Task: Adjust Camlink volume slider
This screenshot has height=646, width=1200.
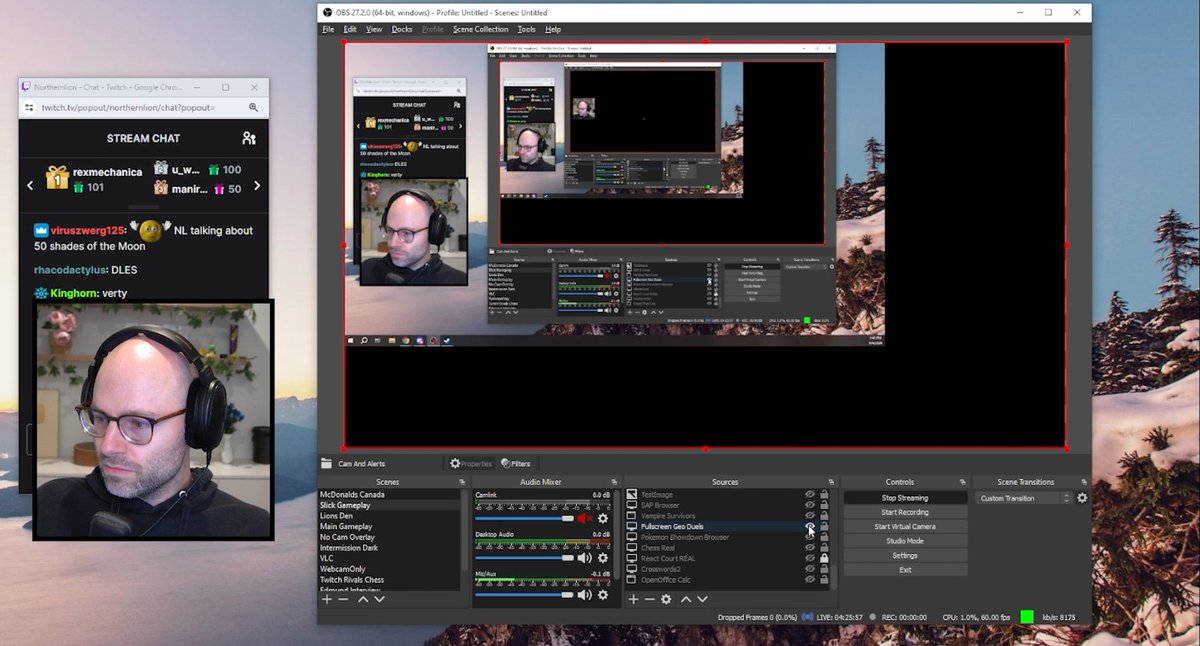Action: pyautogui.click(x=524, y=518)
